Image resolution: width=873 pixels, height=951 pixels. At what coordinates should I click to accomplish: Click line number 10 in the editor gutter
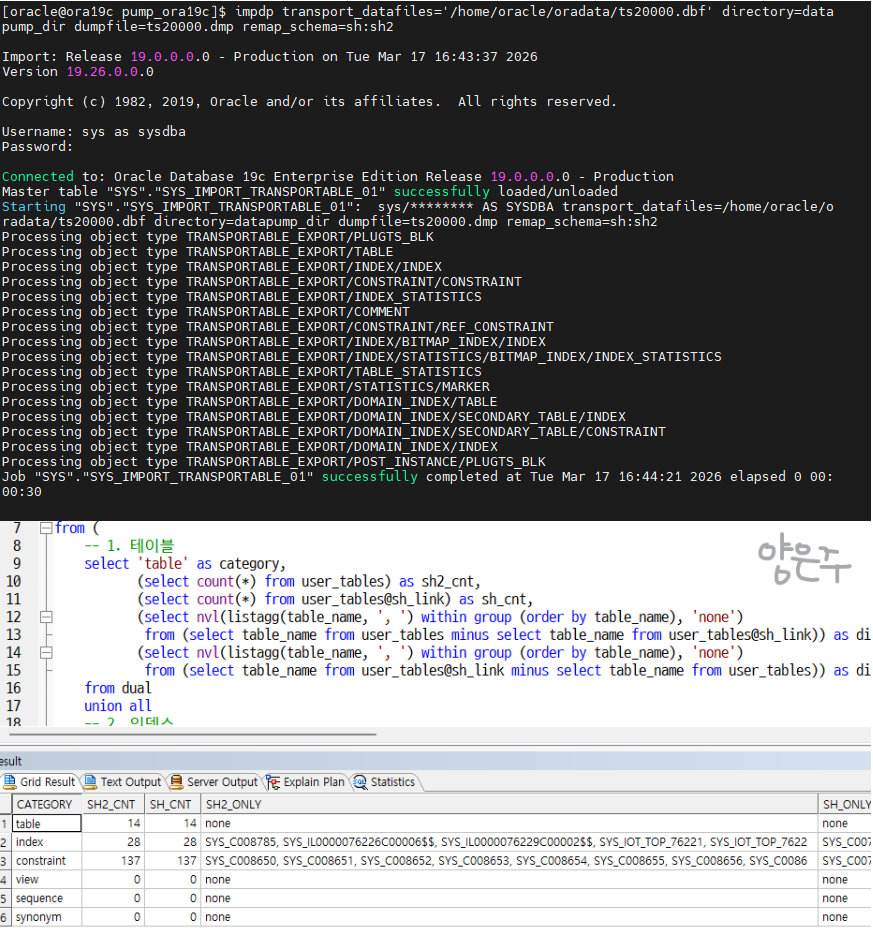tap(14, 581)
